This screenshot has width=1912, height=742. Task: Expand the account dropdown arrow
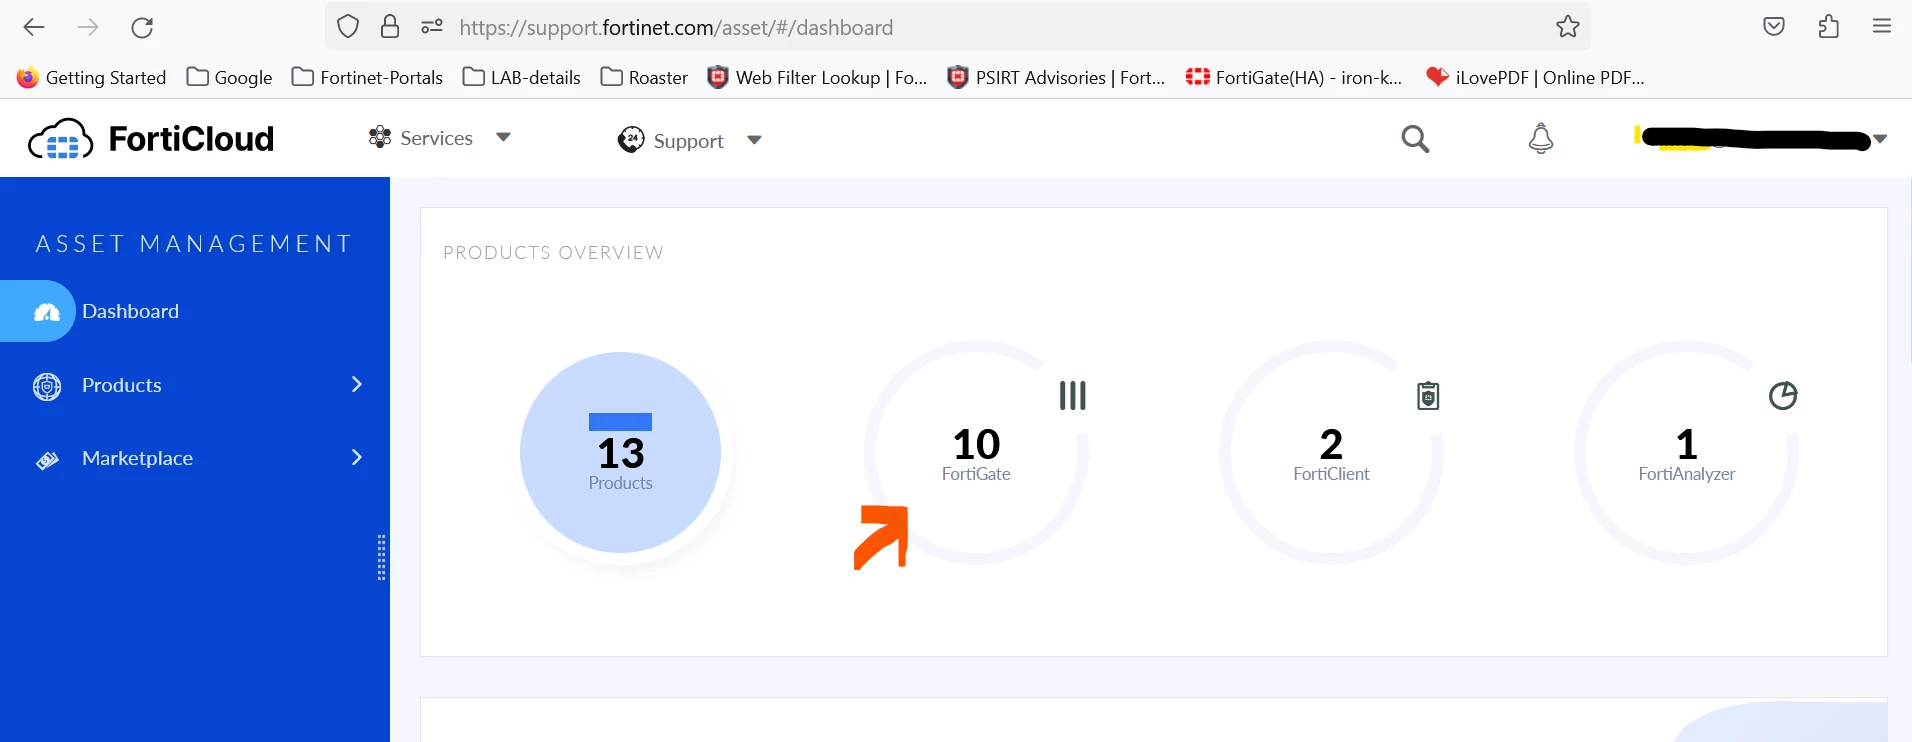point(1880,139)
